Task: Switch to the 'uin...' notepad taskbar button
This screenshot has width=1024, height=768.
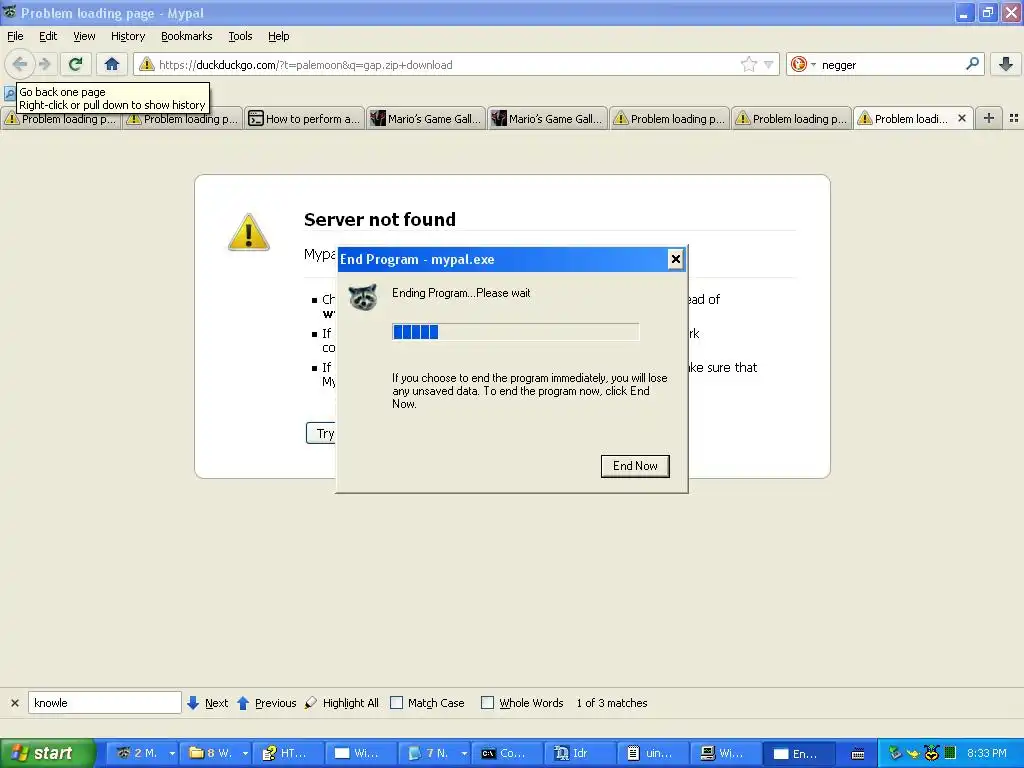Action: 654,753
